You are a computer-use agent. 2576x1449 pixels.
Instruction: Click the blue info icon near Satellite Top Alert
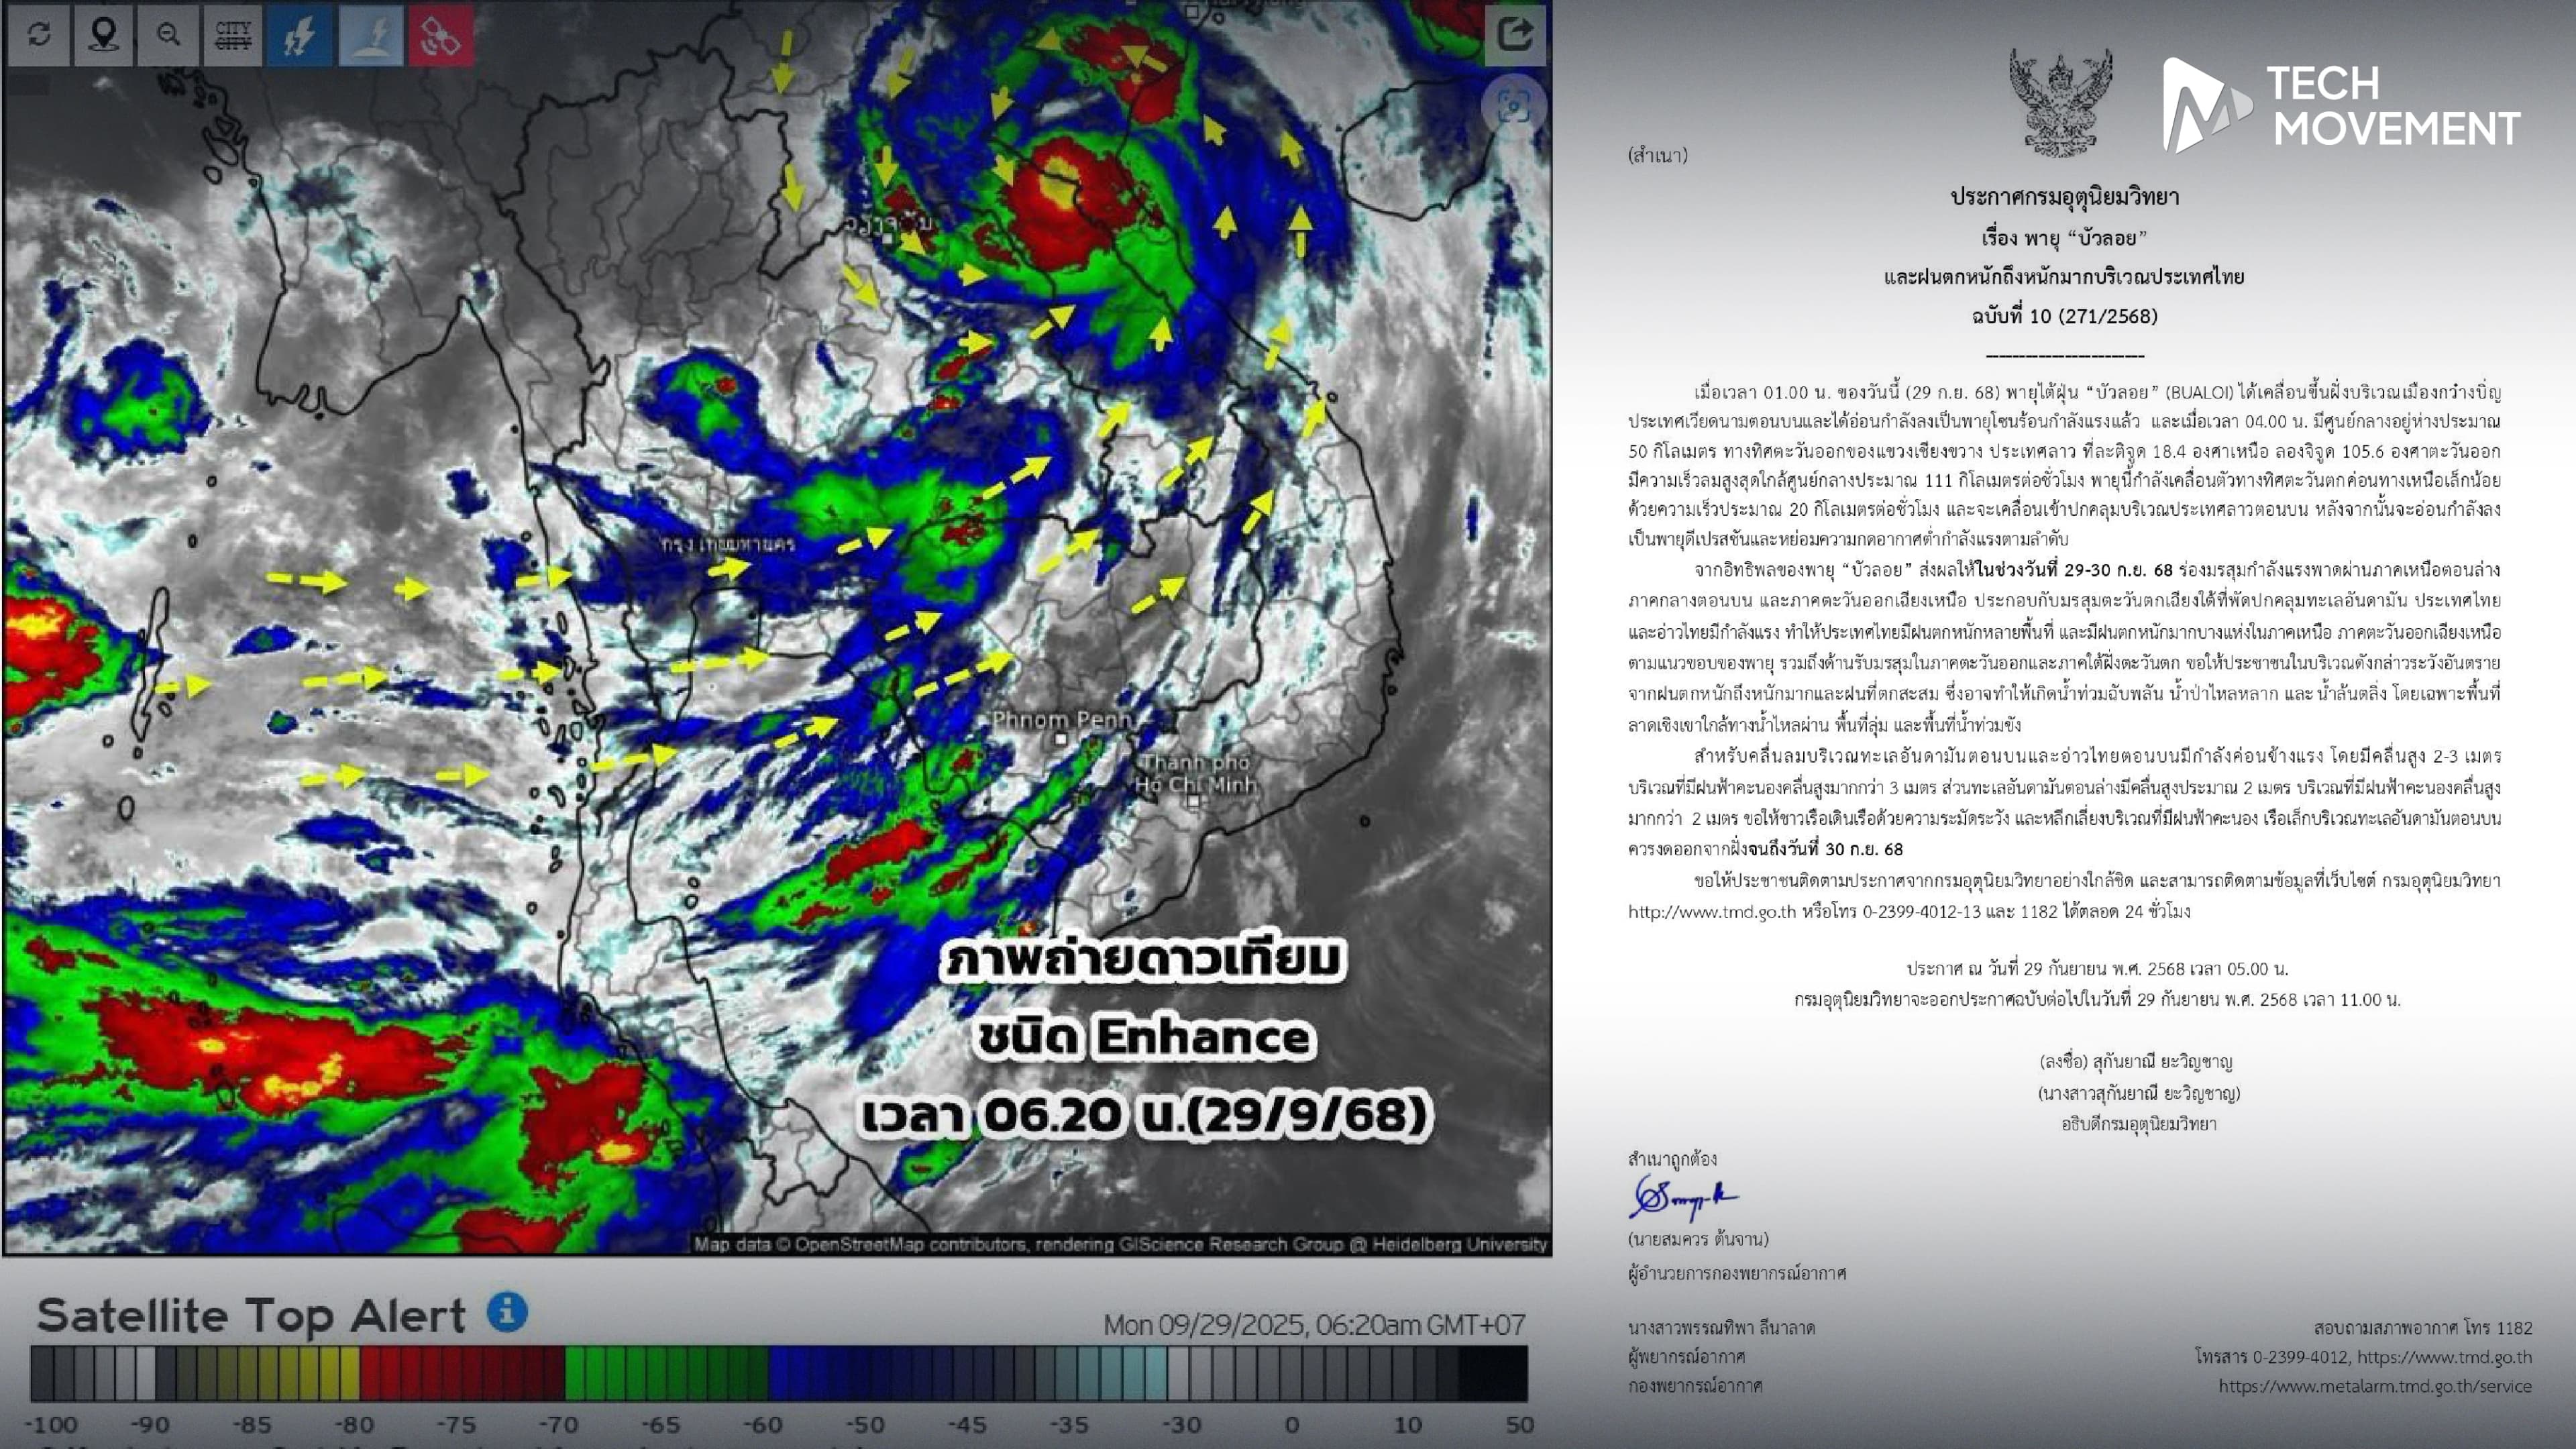507,1311
